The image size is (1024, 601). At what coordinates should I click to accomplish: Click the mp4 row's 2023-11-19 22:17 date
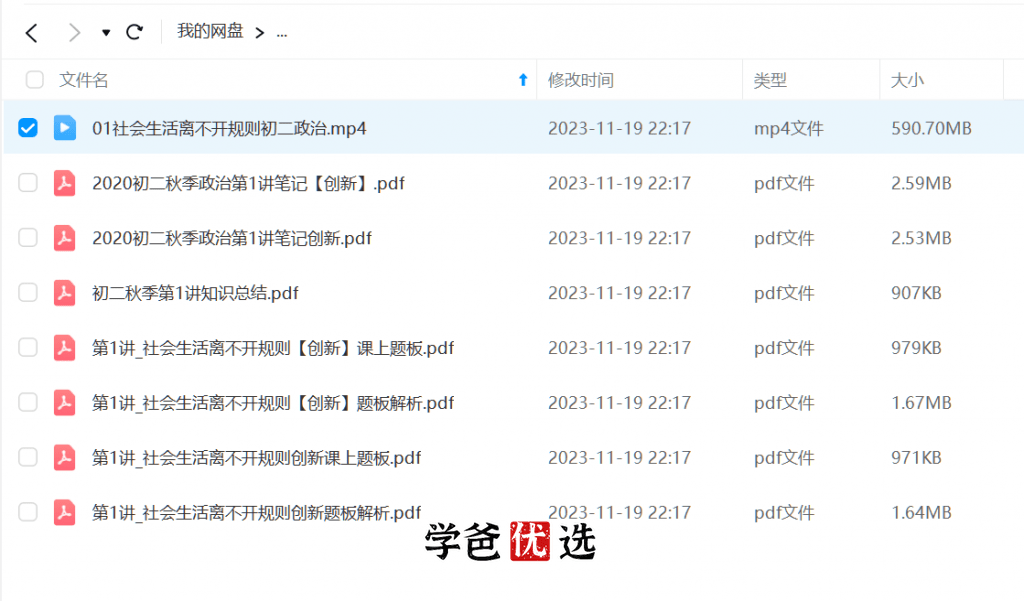point(619,128)
